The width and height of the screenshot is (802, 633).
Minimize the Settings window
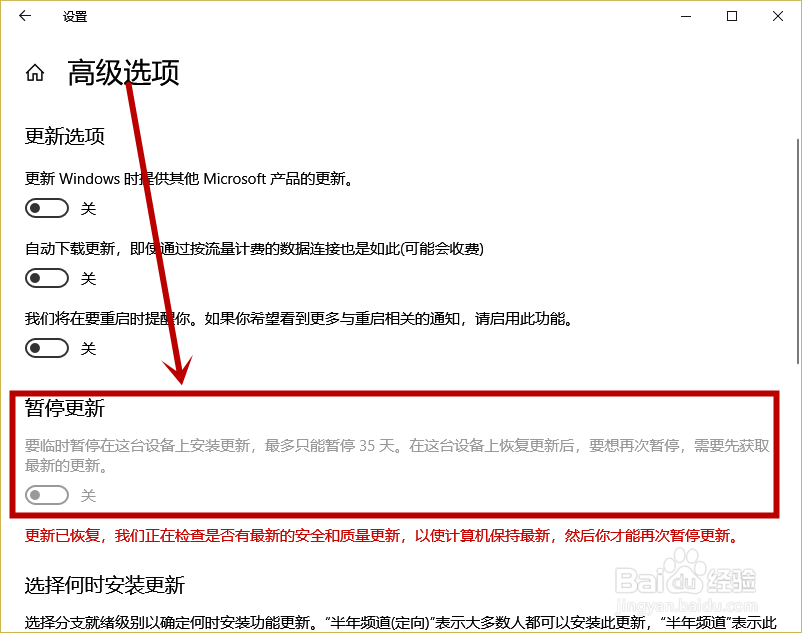(685, 16)
